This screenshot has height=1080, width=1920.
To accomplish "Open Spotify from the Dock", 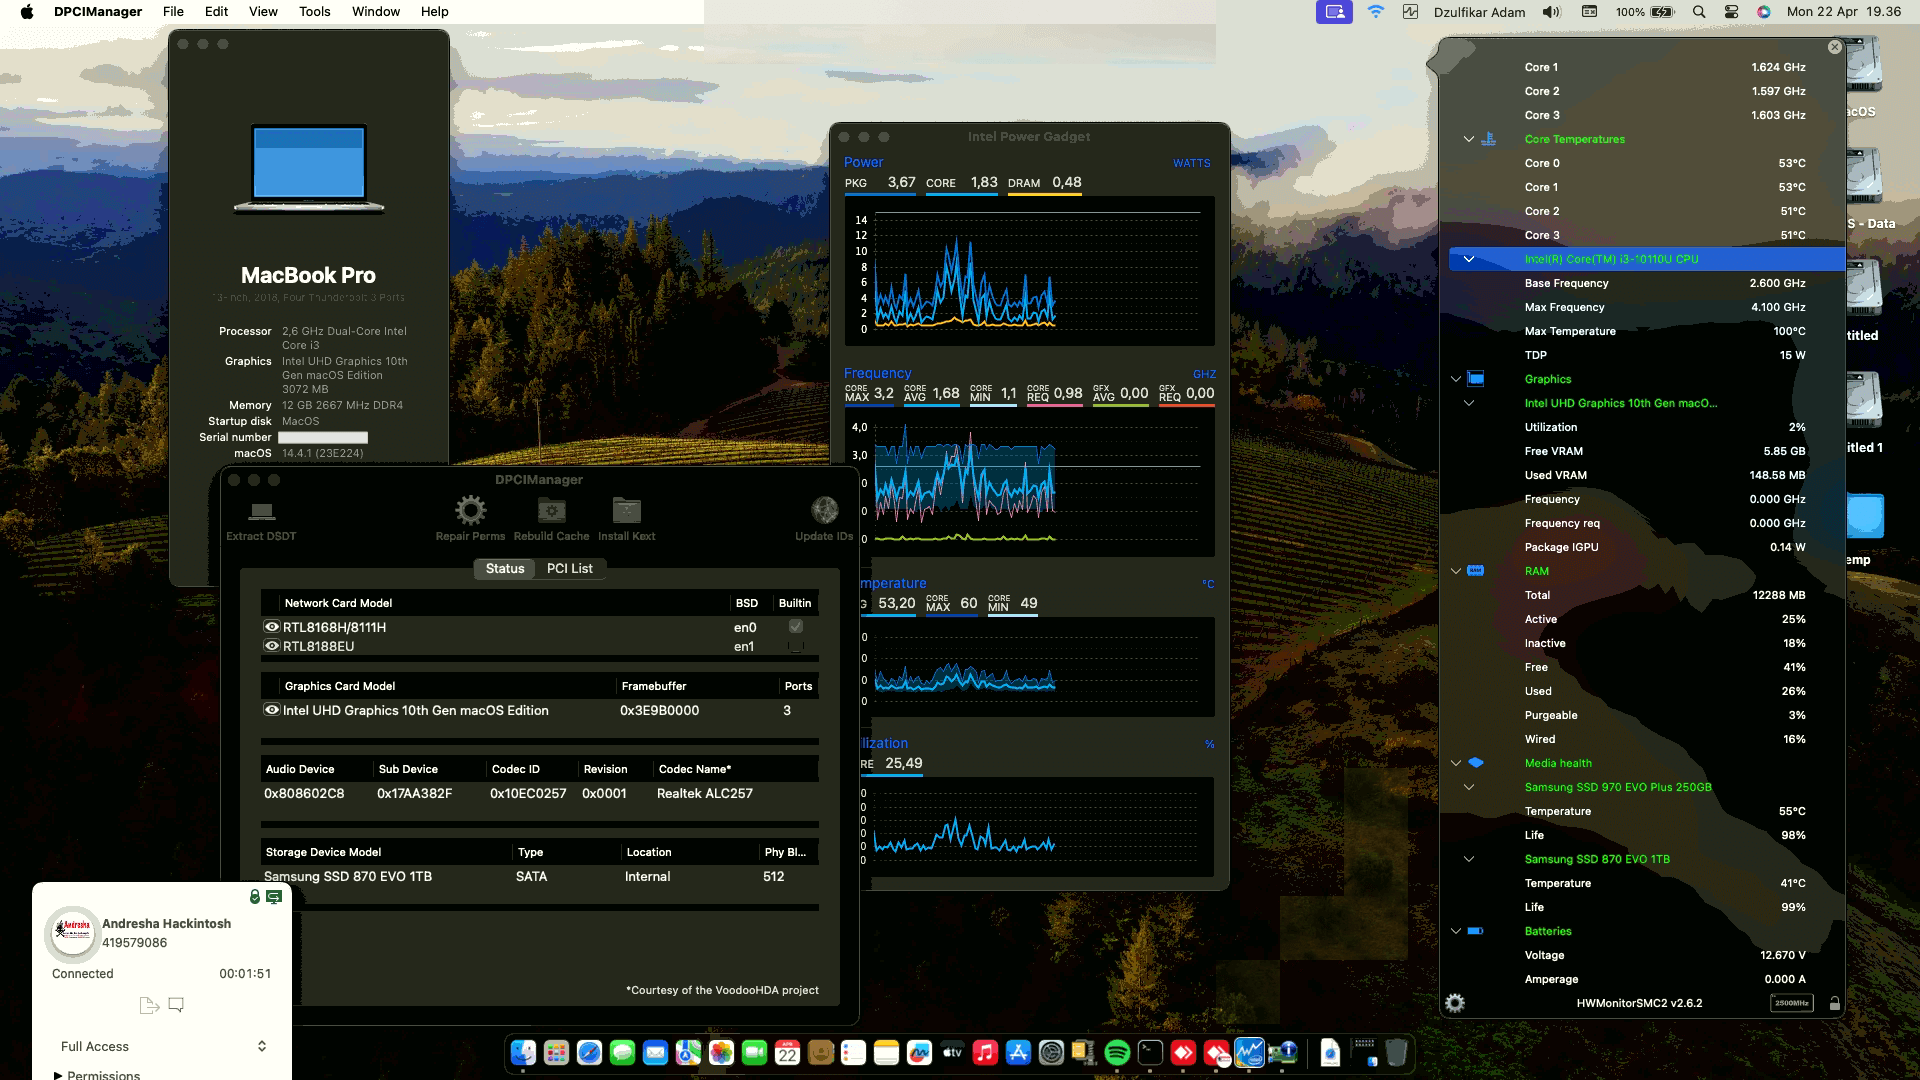I will 1117,1052.
